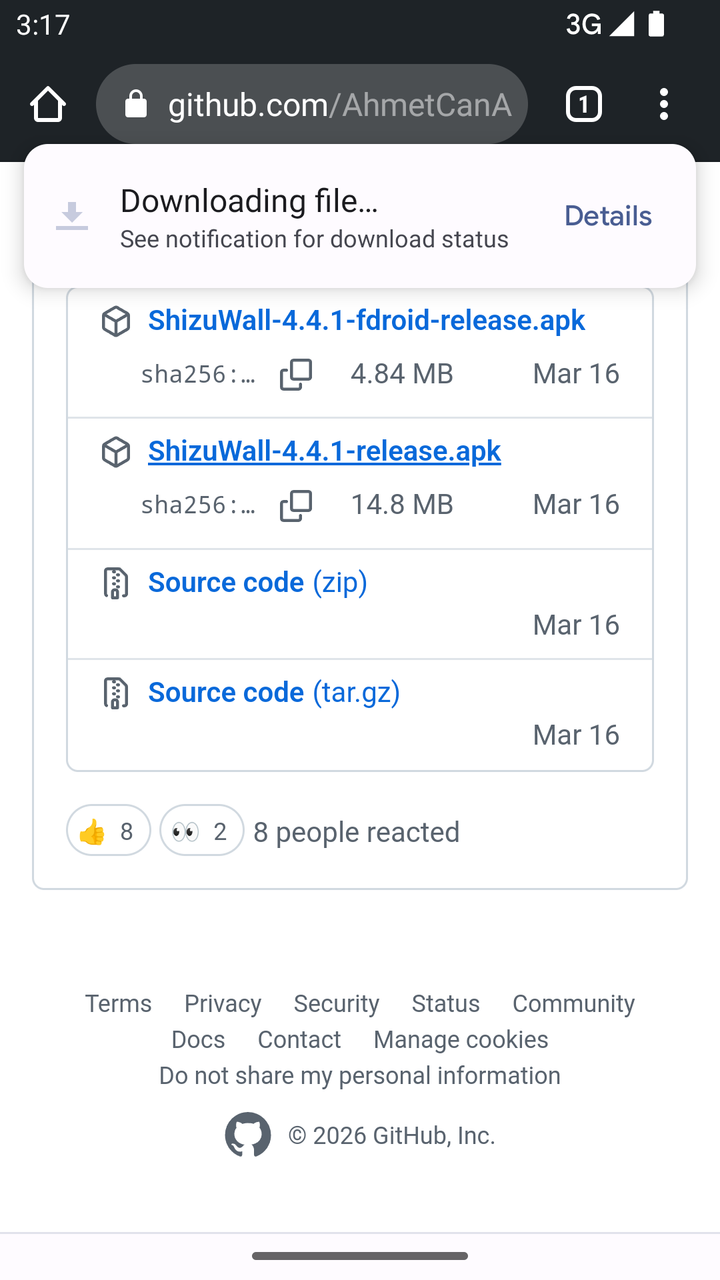
Task: Open Details of the file download
Action: coord(608,216)
